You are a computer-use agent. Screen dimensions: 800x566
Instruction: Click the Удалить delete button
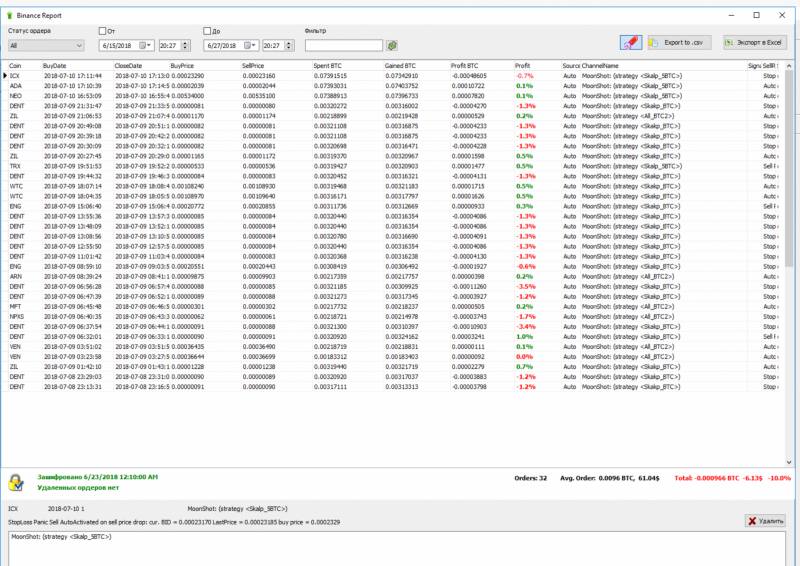point(765,521)
